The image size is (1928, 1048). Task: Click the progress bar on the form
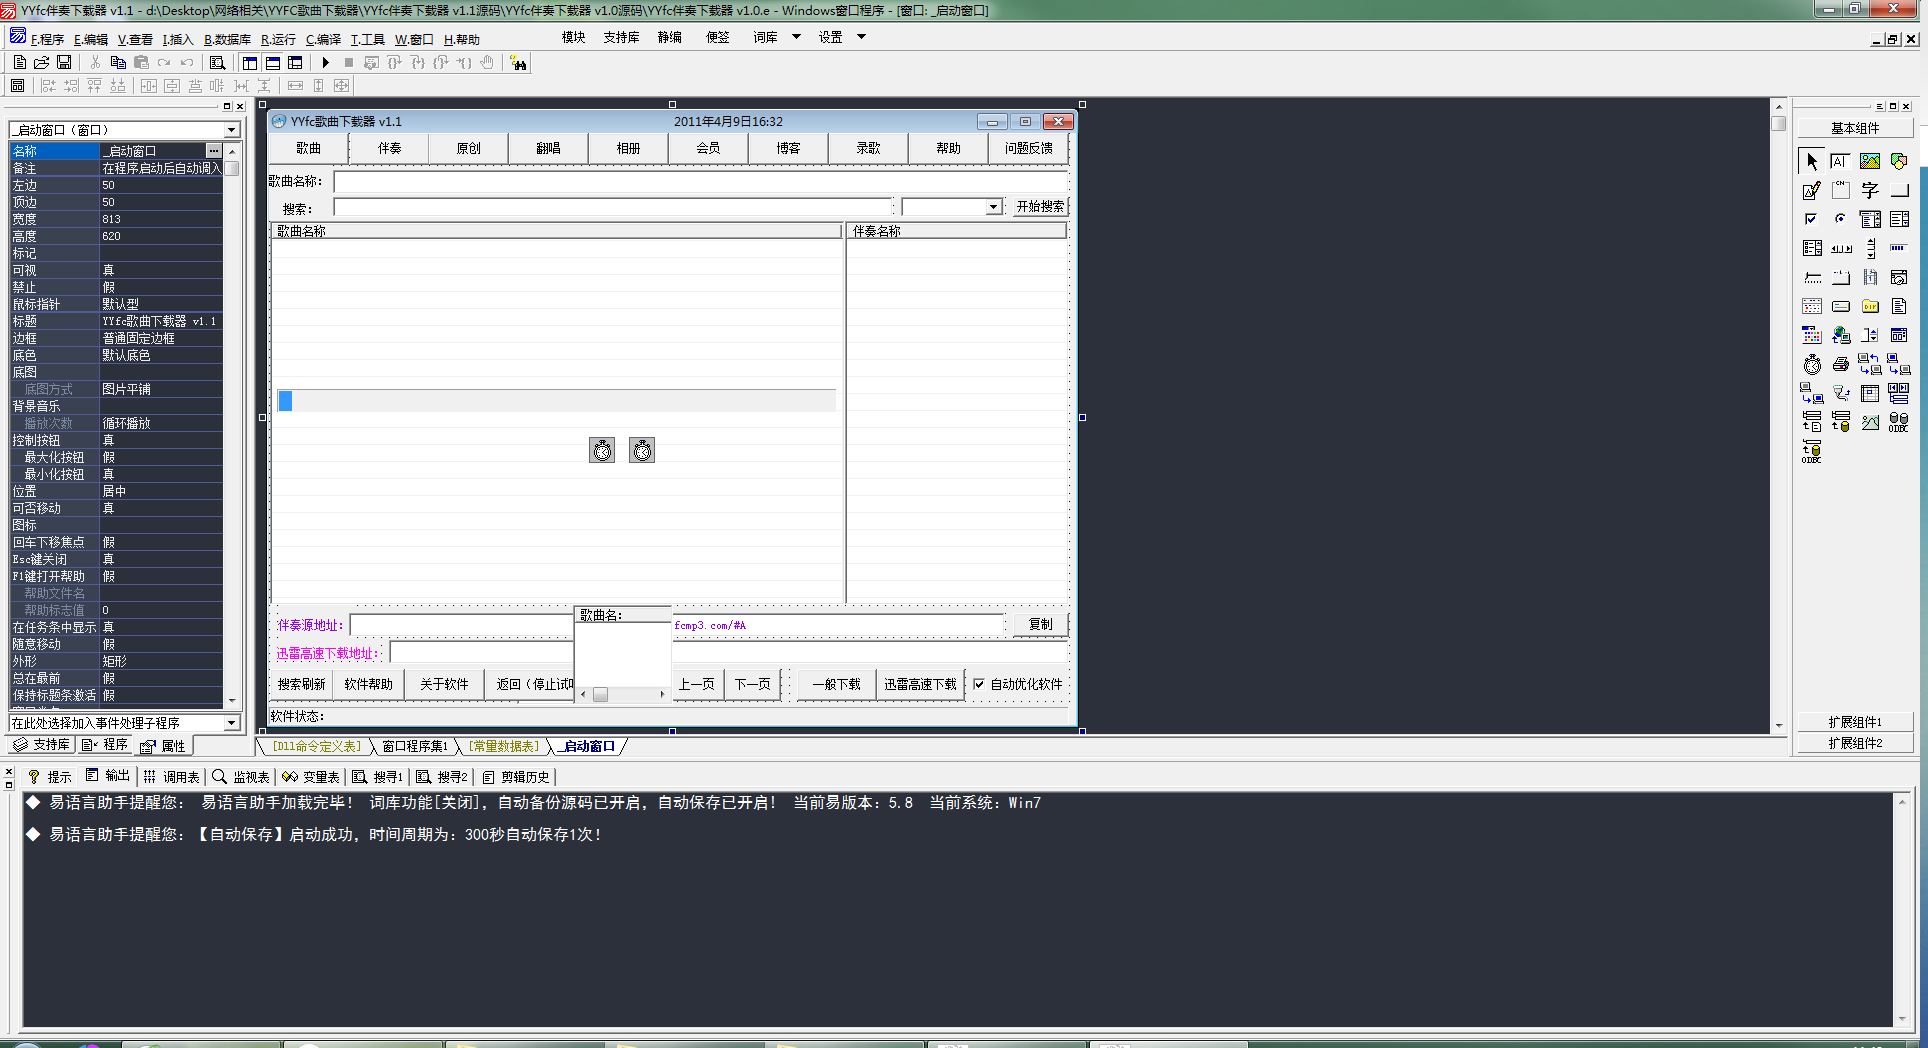pos(557,401)
